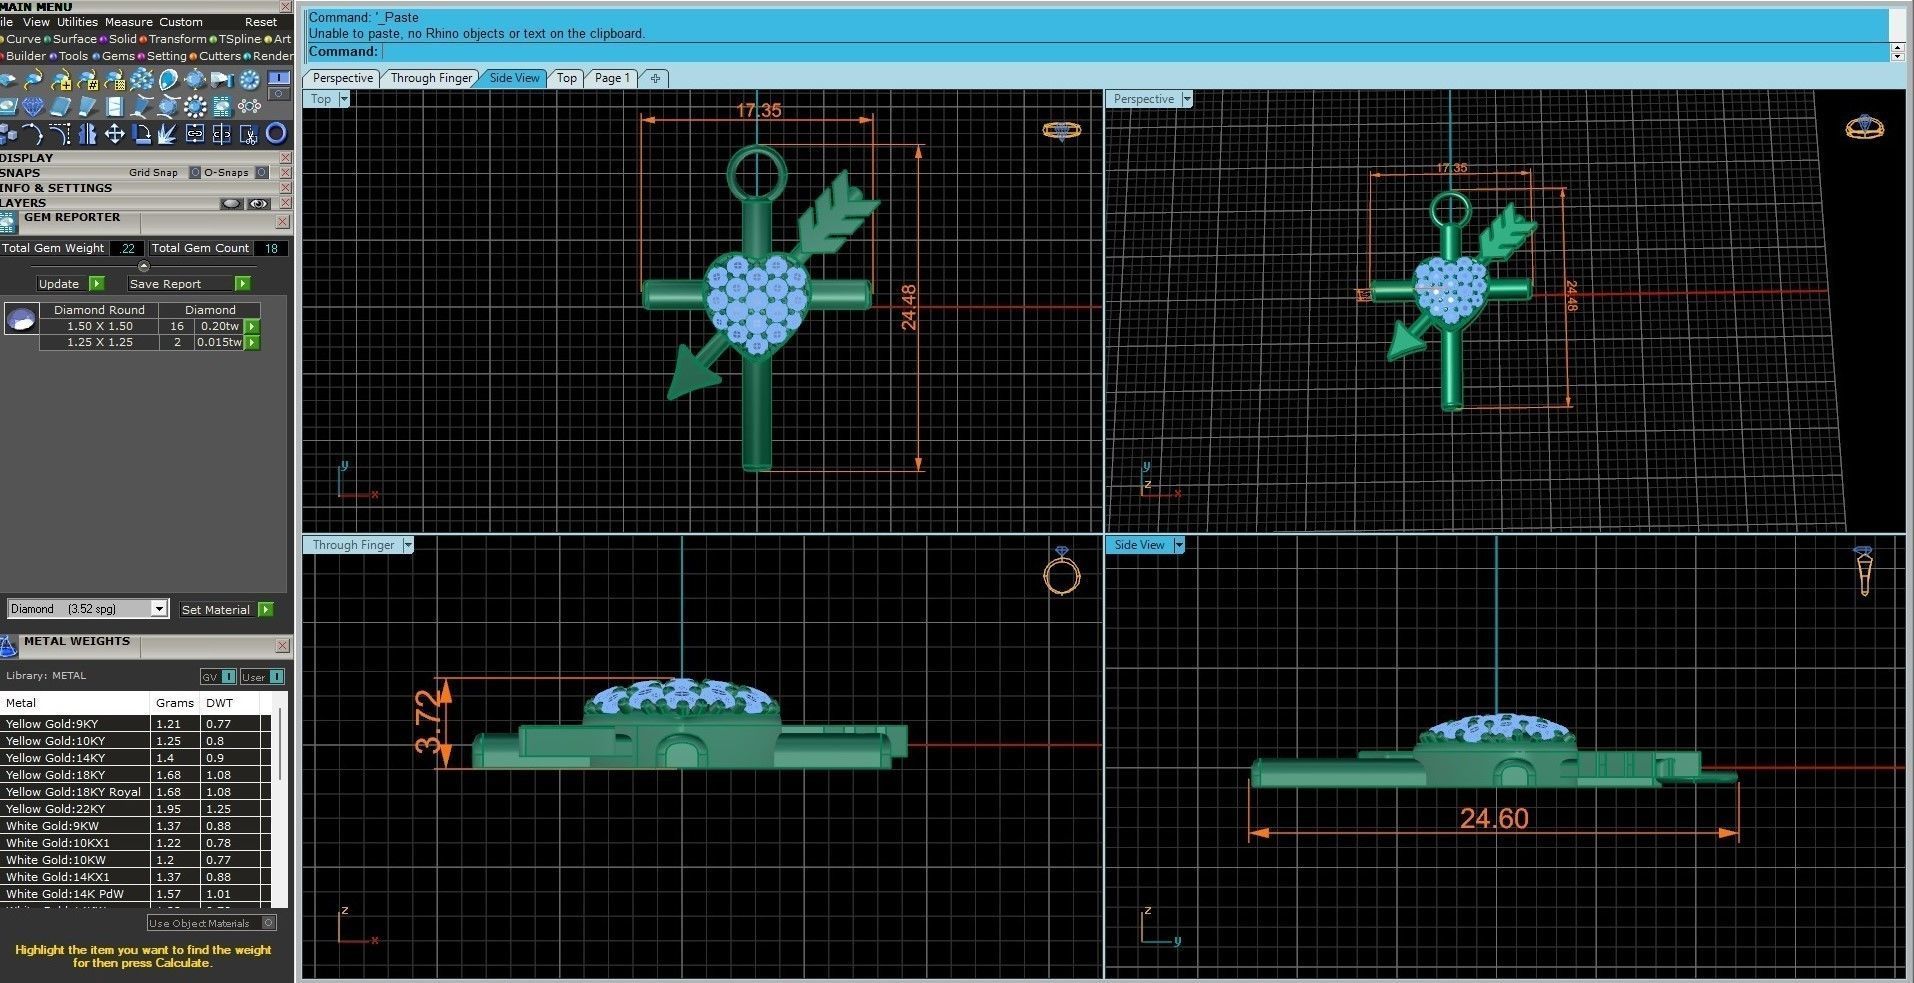Toggle Grid Snap option
The height and width of the screenshot is (983, 1914).
(x=194, y=172)
